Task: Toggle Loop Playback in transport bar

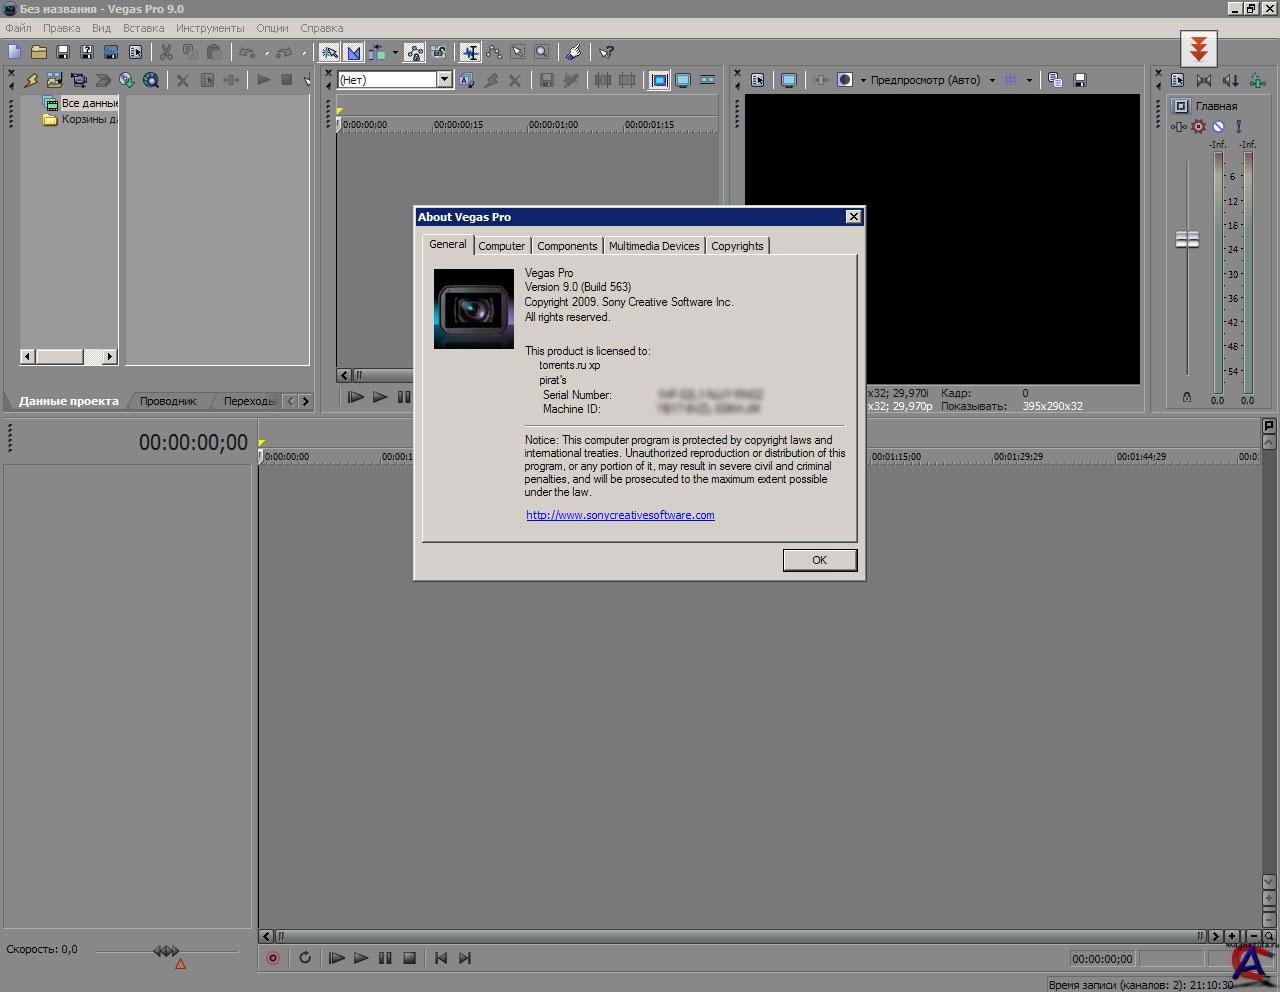Action: pos(305,958)
